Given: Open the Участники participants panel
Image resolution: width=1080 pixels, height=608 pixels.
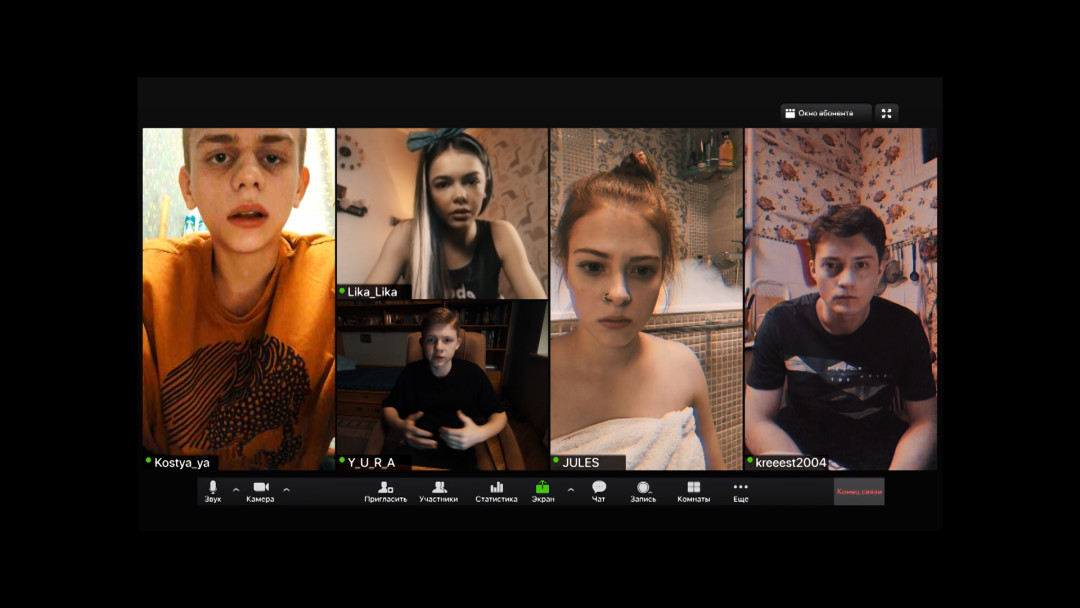Looking at the screenshot, I should pos(438,487).
